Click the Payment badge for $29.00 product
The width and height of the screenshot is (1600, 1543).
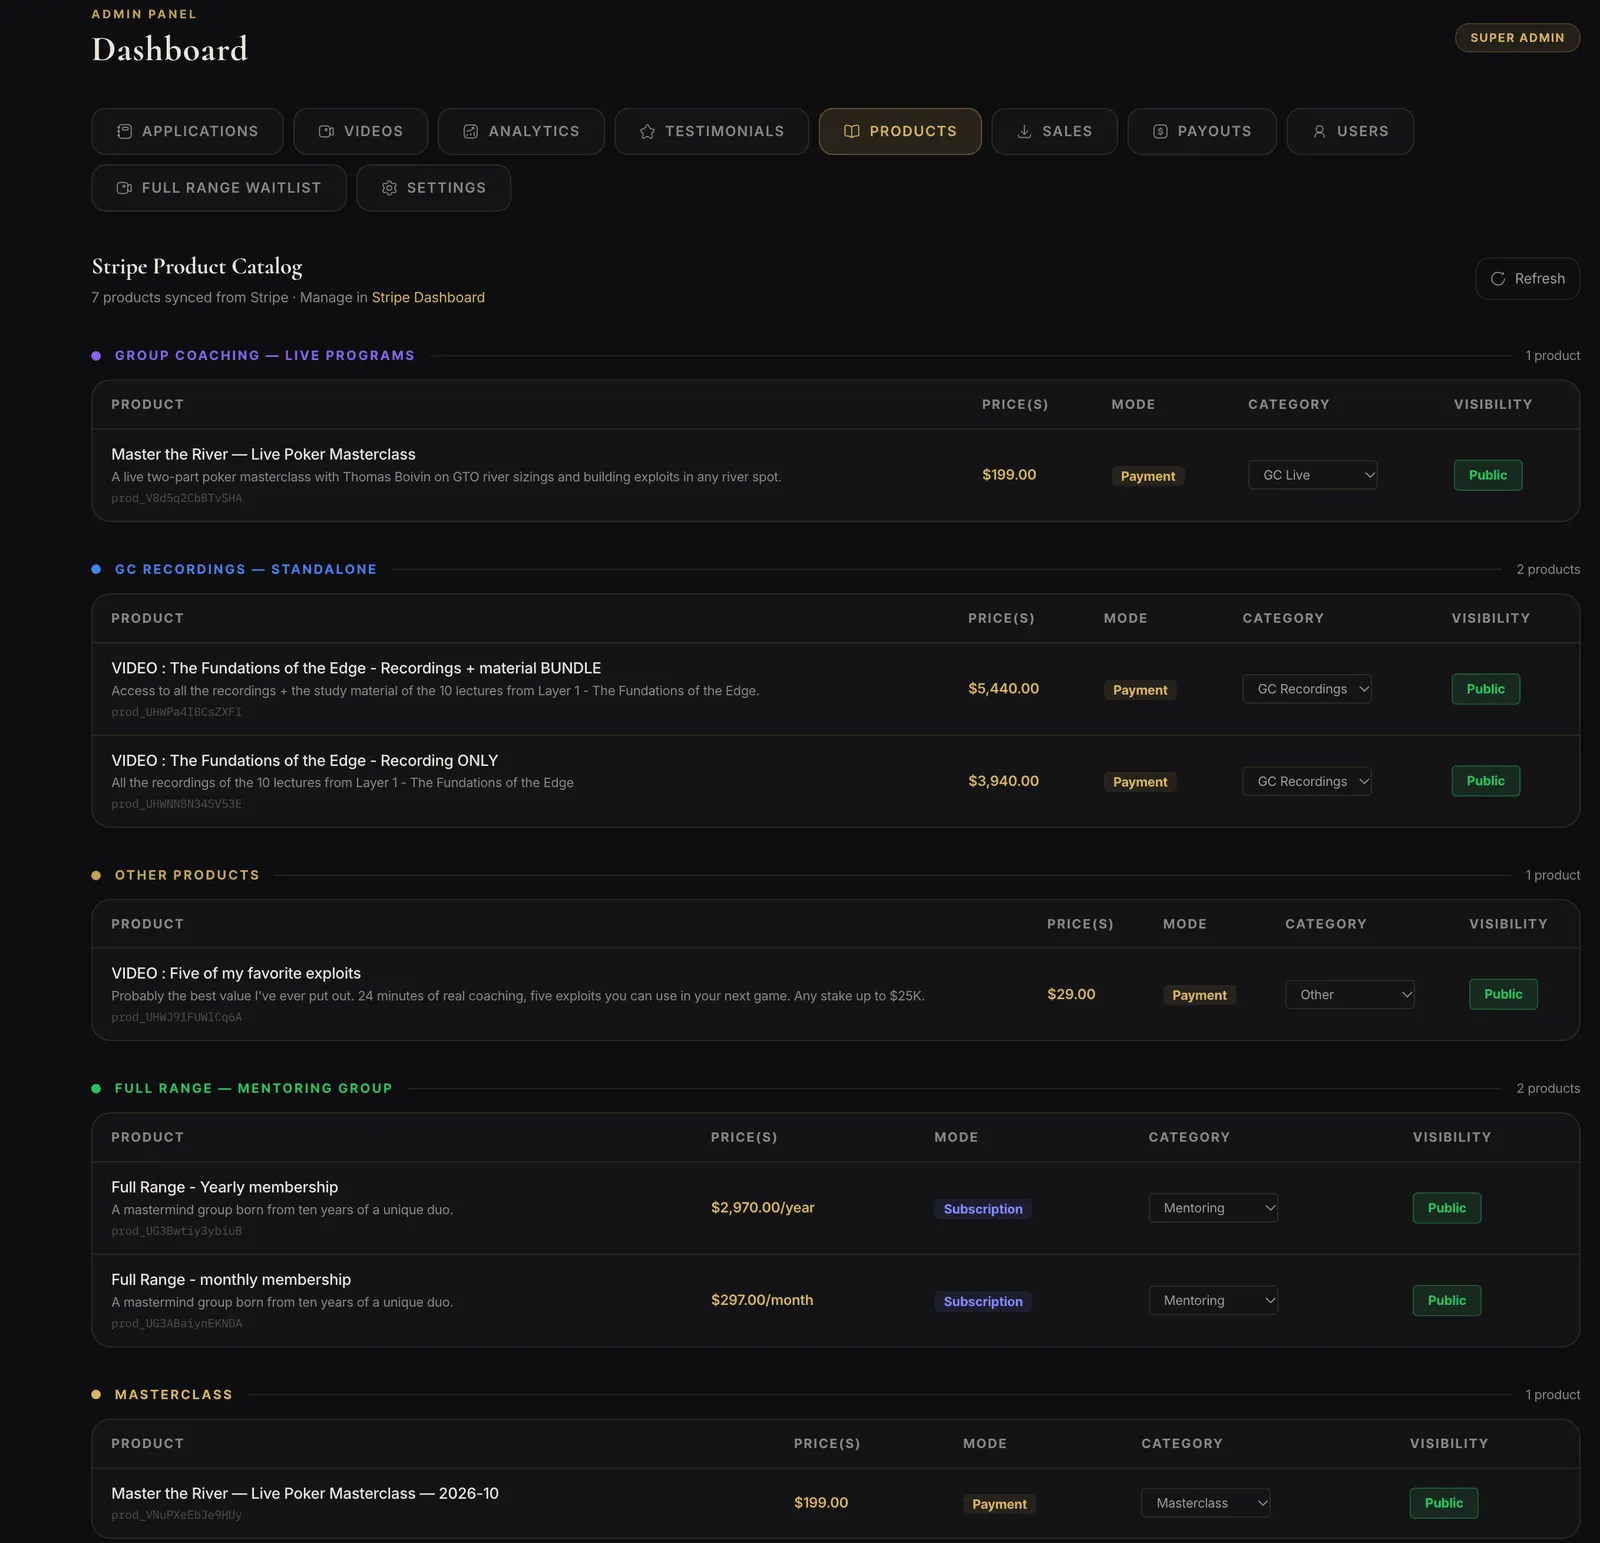(1199, 995)
